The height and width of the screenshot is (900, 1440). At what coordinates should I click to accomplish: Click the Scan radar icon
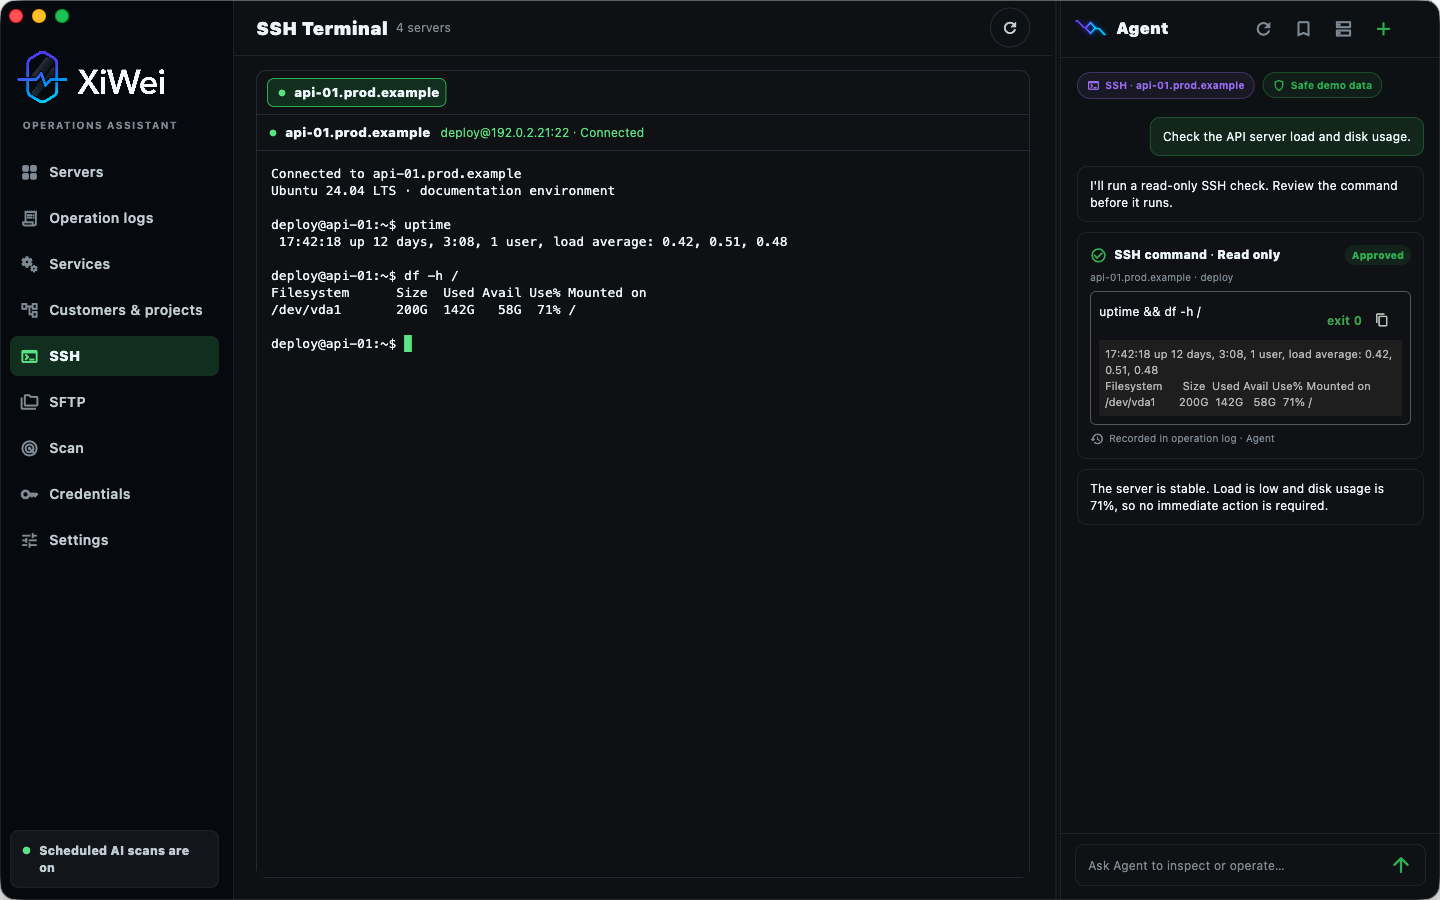point(30,448)
